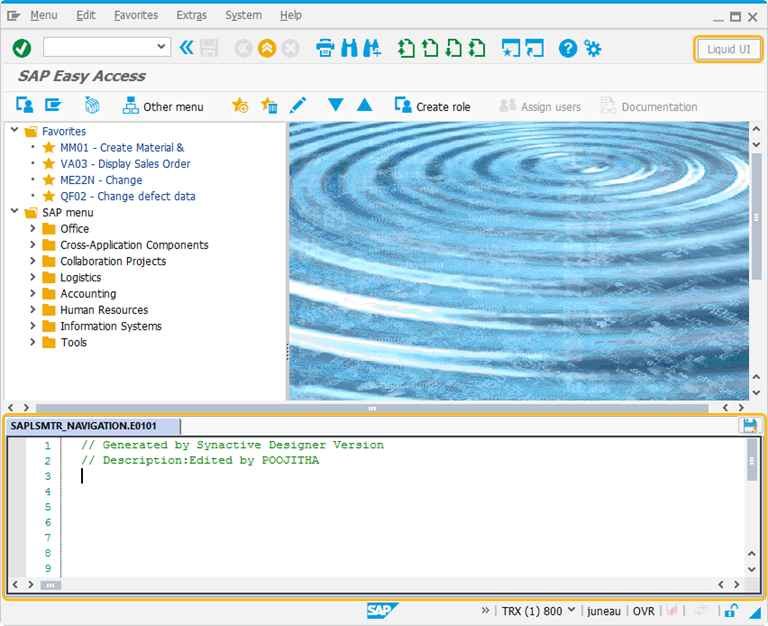768x626 pixels.
Task: Open the Menu menu
Action: point(44,15)
